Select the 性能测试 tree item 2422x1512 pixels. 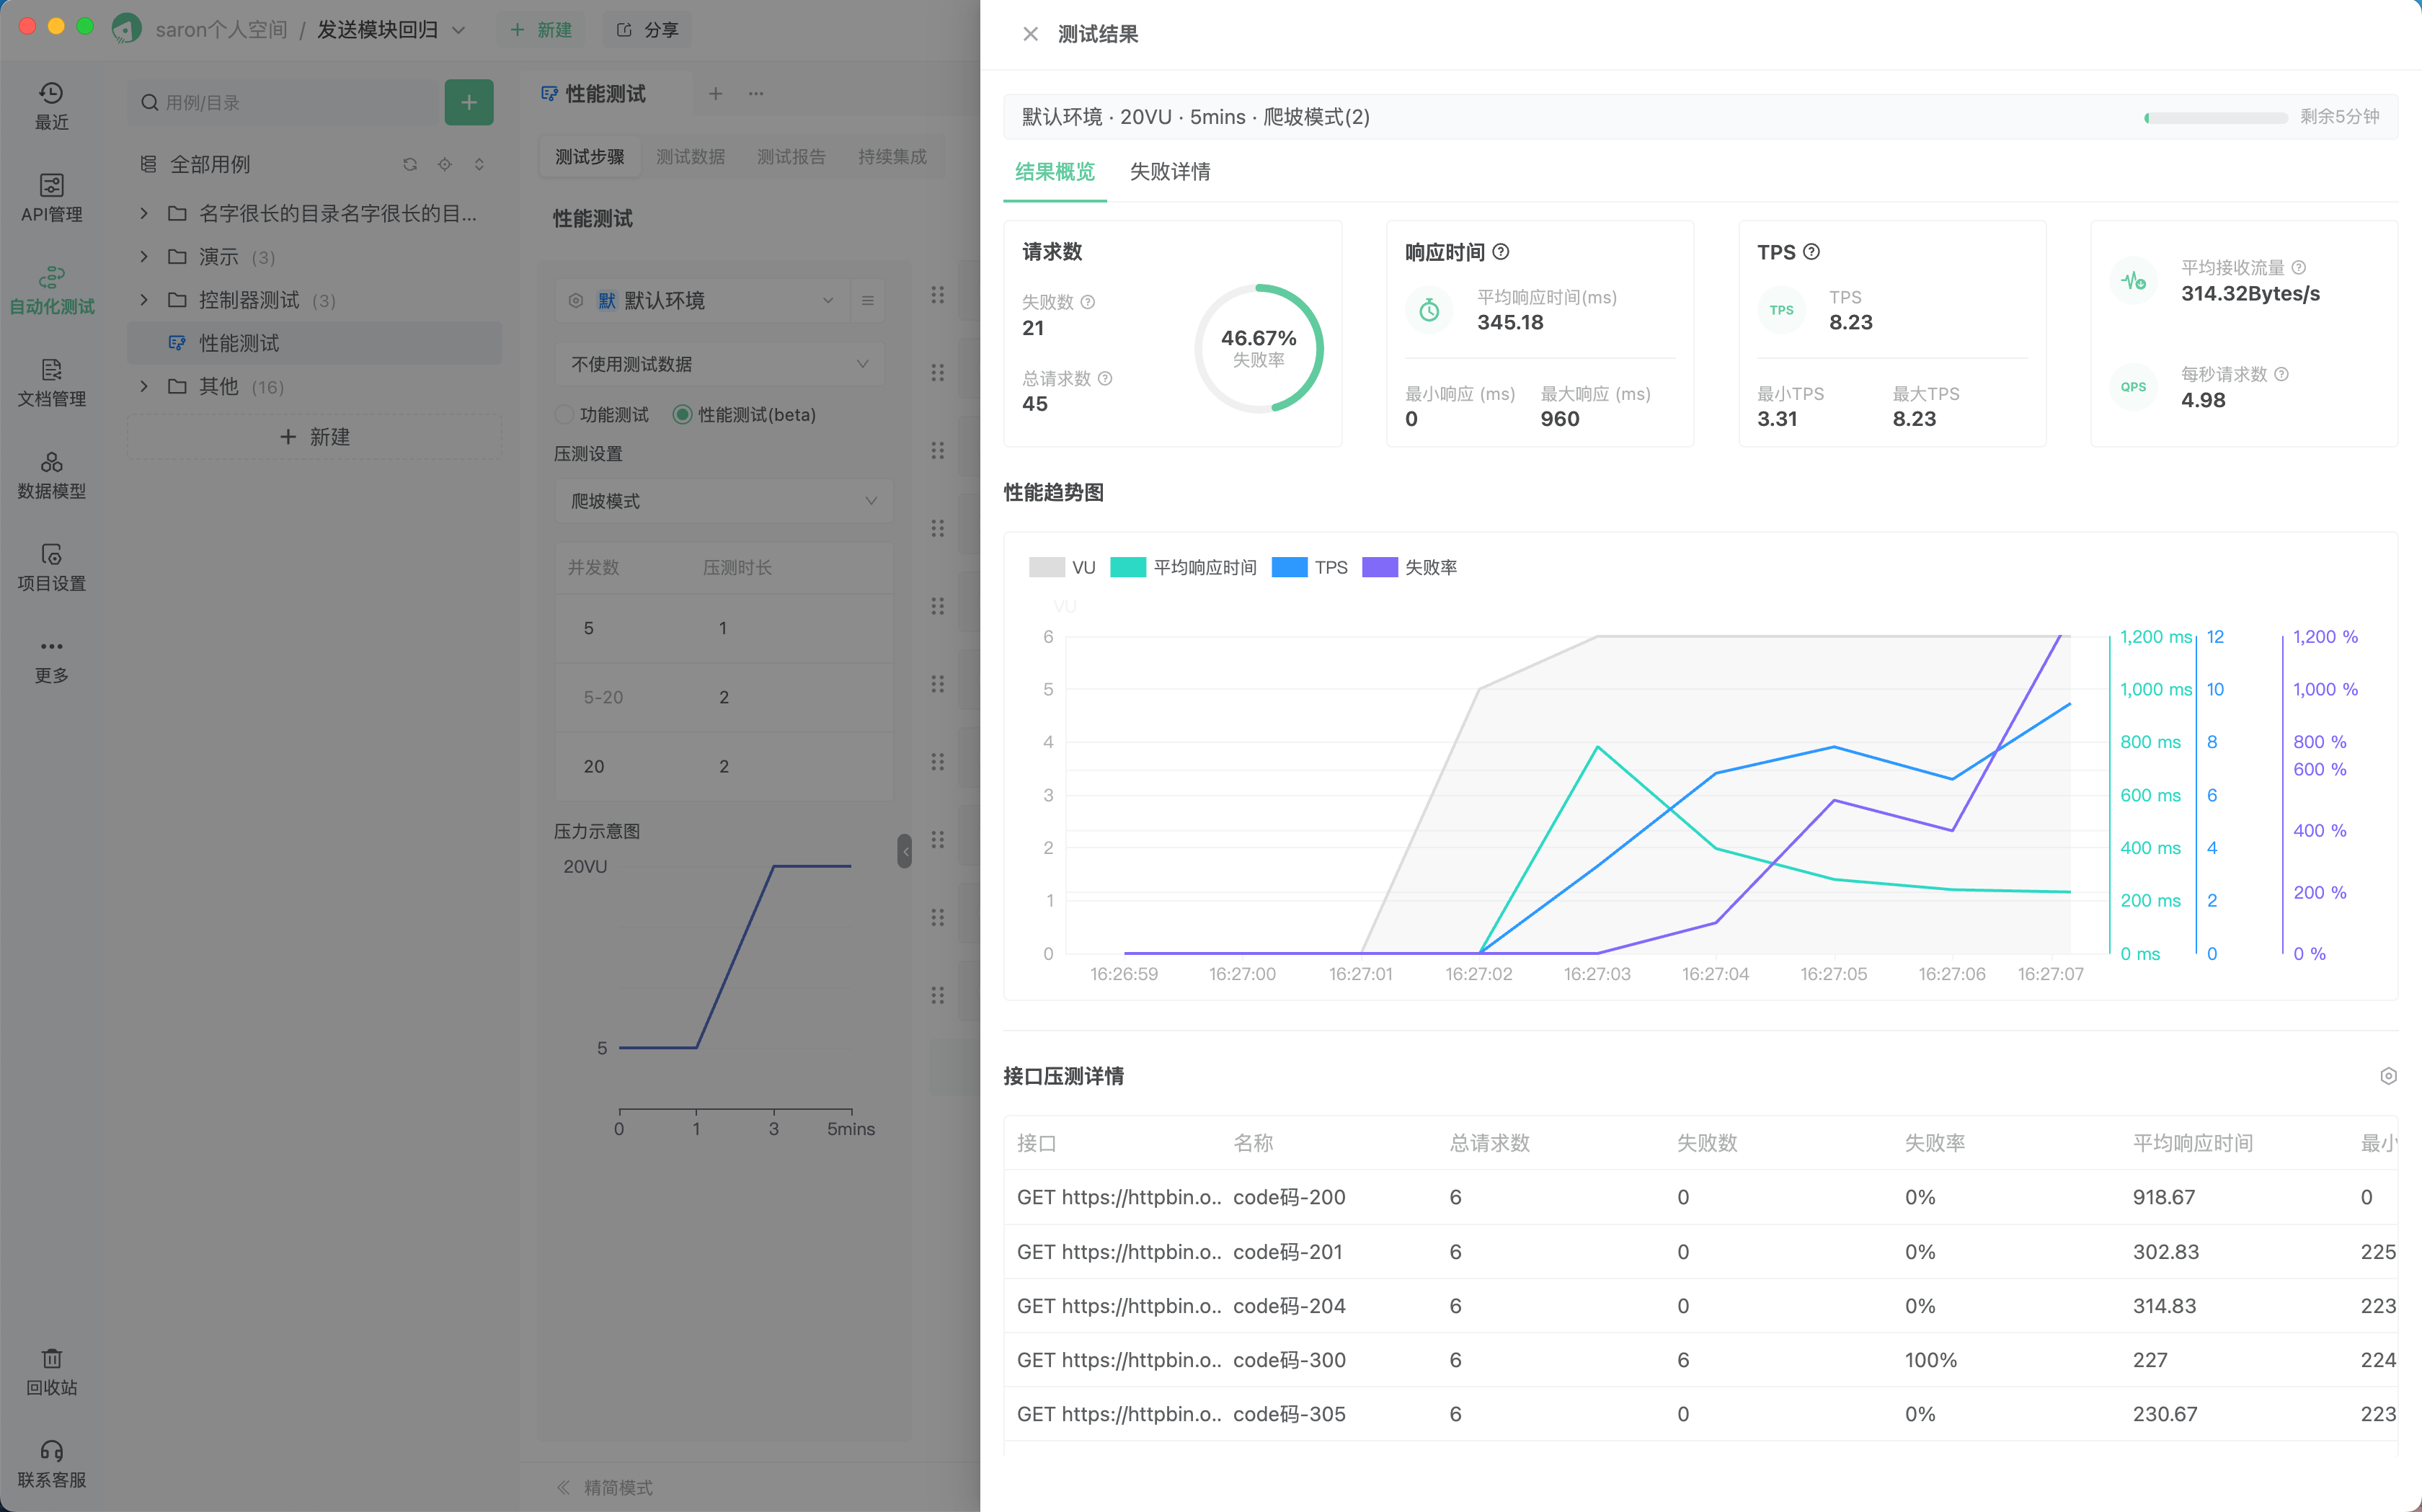coord(314,343)
